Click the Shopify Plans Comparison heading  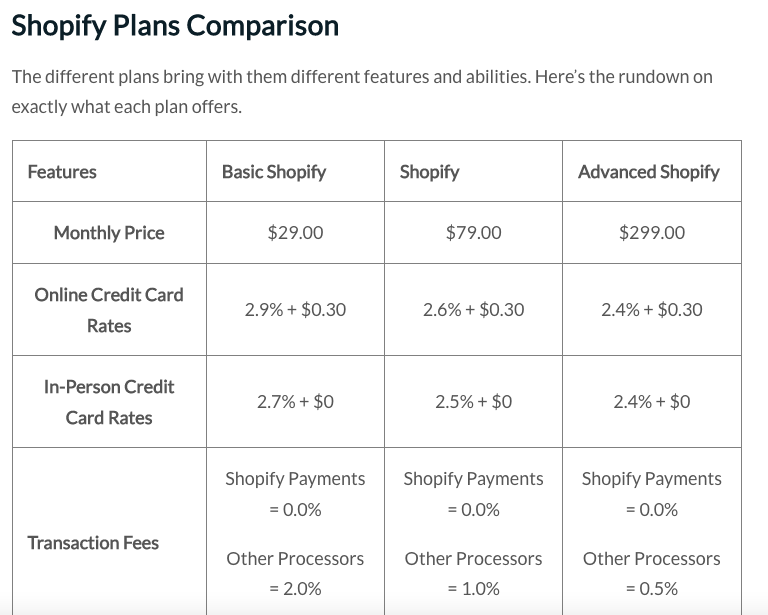click(175, 26)
